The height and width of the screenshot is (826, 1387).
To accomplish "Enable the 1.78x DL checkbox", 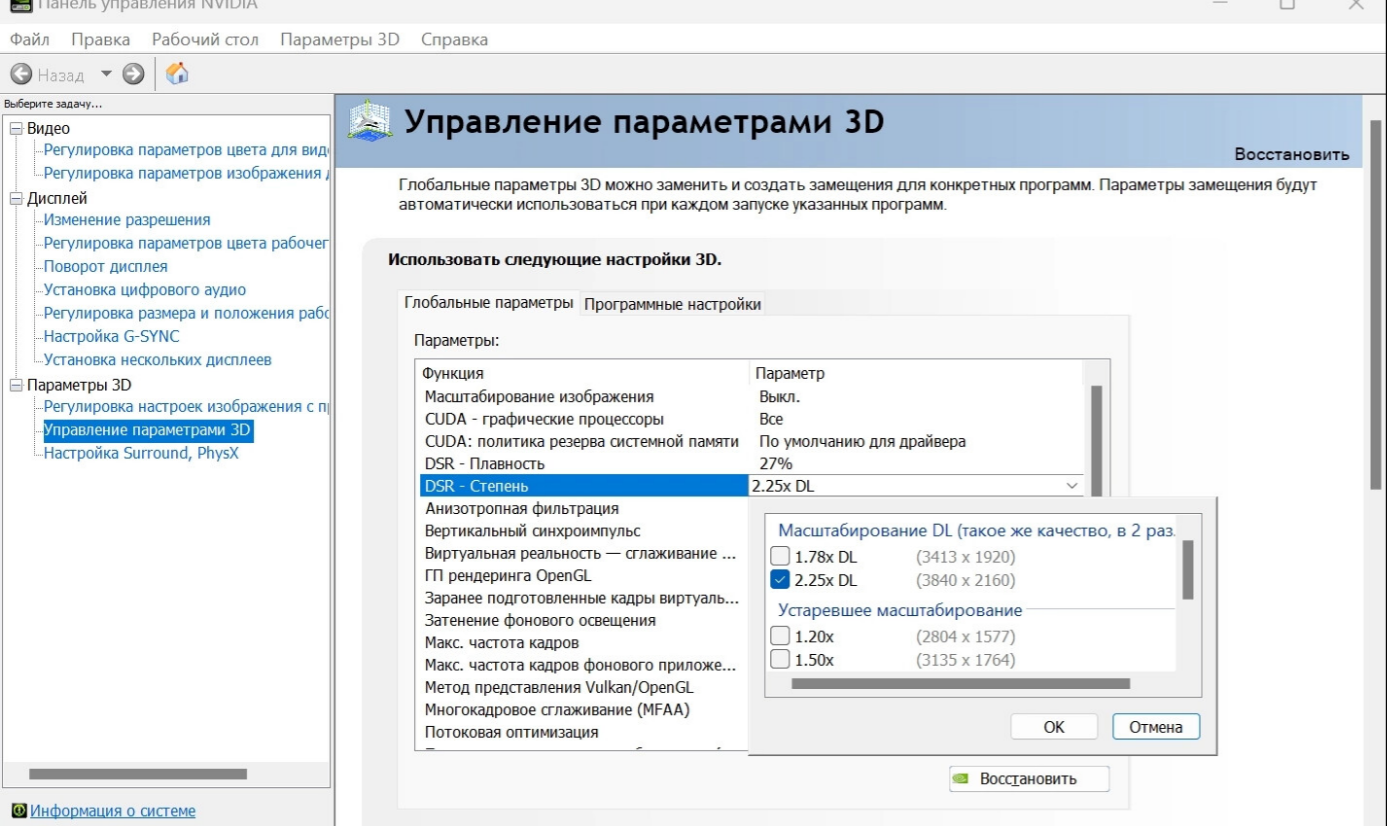I will pos(780,557).
